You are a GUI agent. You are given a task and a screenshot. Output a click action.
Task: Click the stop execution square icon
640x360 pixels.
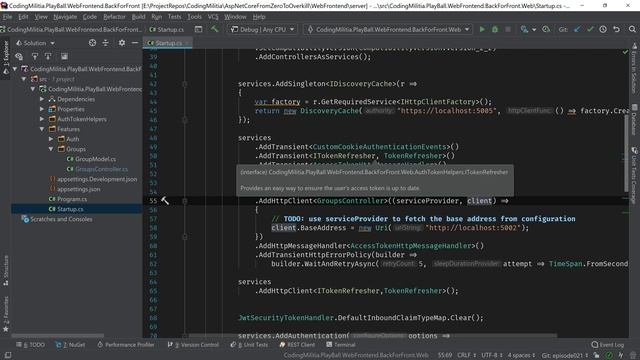(x=508, y=29)
